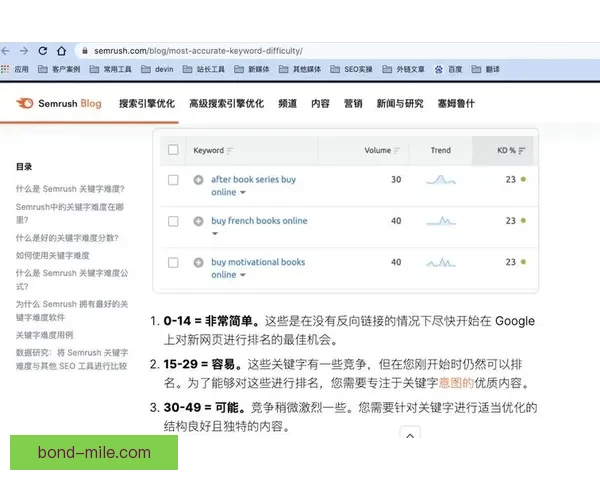Open the 常用工具 bookmark folder

coord(110,69)
